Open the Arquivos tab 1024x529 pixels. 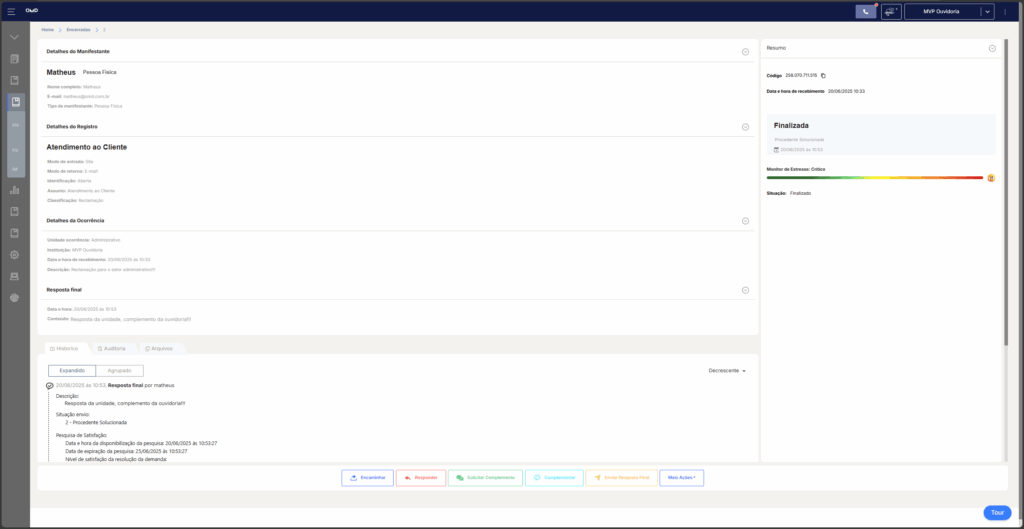pyautogui.click(x=159, y=348)
